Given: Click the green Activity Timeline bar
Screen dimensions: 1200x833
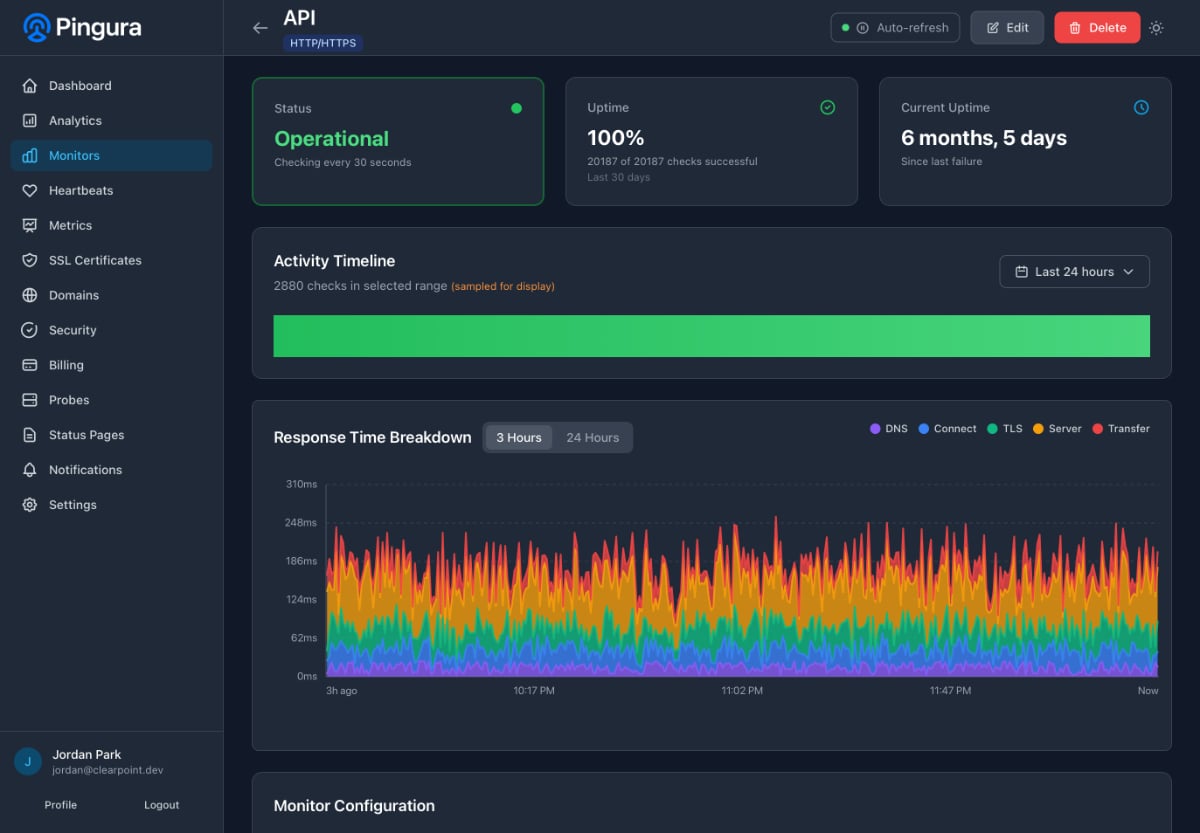Looking at the screenshot, I should [x=711, y=336].
